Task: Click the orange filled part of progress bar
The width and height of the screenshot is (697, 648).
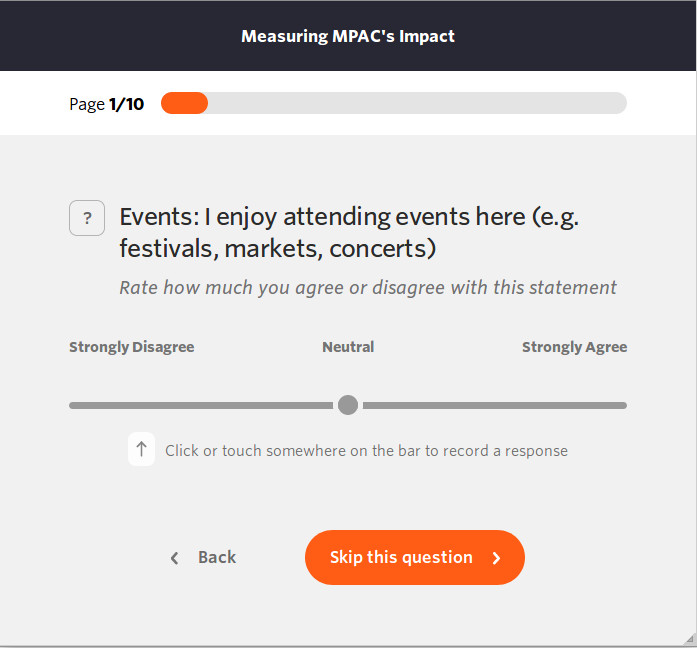Action: click(184, 103)
